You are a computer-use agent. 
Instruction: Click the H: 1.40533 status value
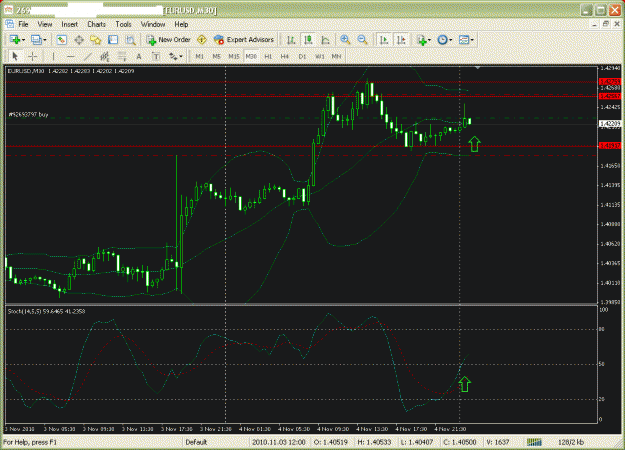(x=374, y=442)
